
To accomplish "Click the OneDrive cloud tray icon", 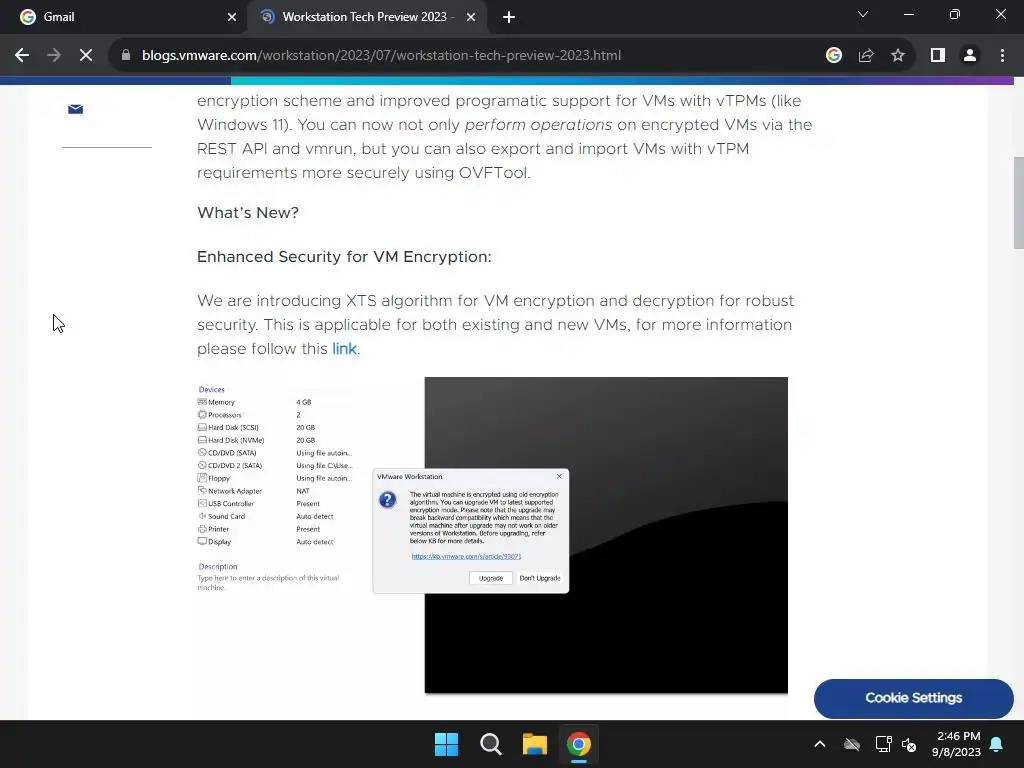I will [x=852, y=744].
